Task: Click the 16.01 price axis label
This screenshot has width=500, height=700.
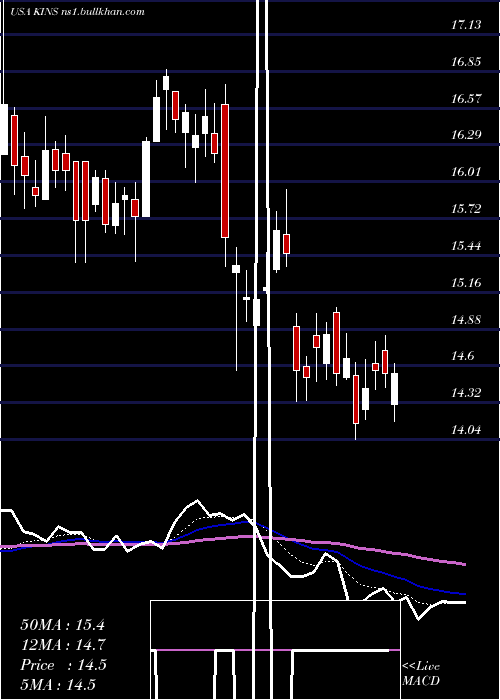Action: [466, 172]
